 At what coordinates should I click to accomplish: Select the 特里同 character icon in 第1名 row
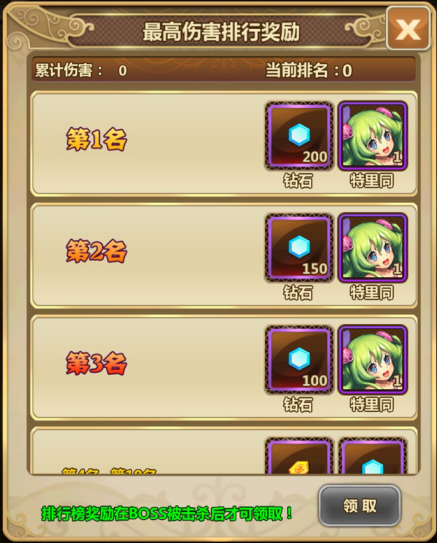(373, 136)
